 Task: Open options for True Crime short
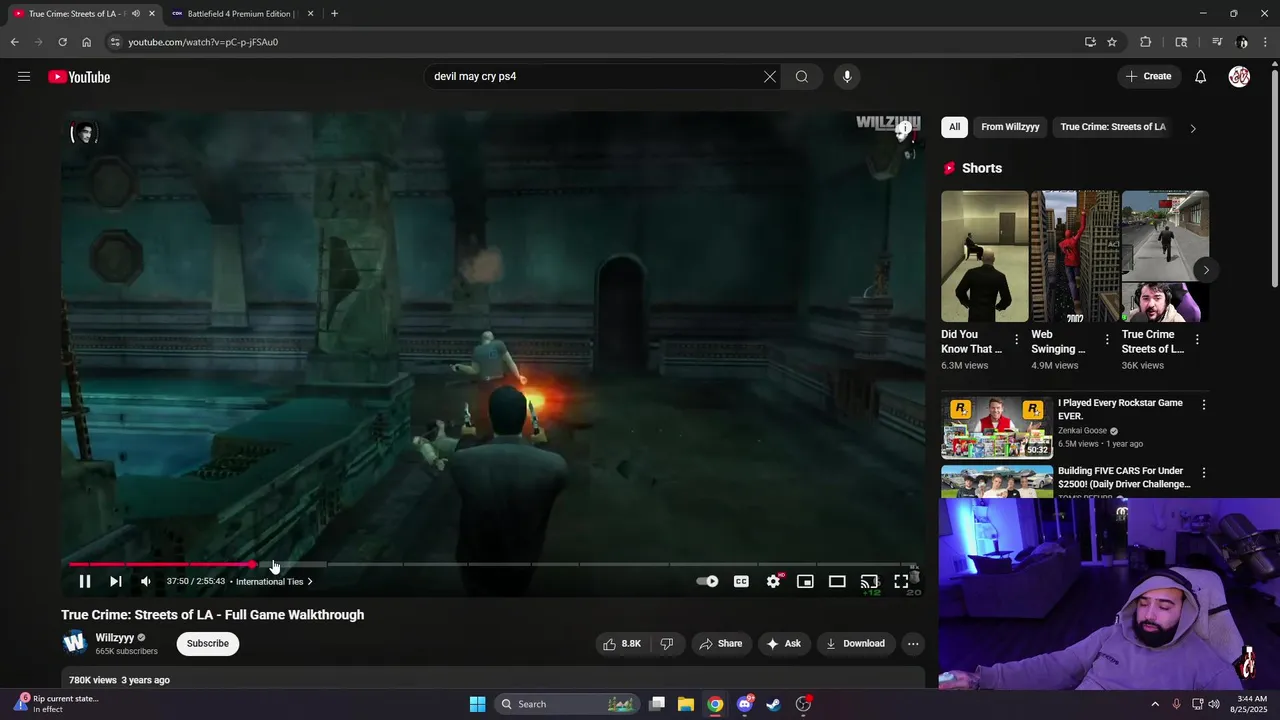[x=1197, y=340]
